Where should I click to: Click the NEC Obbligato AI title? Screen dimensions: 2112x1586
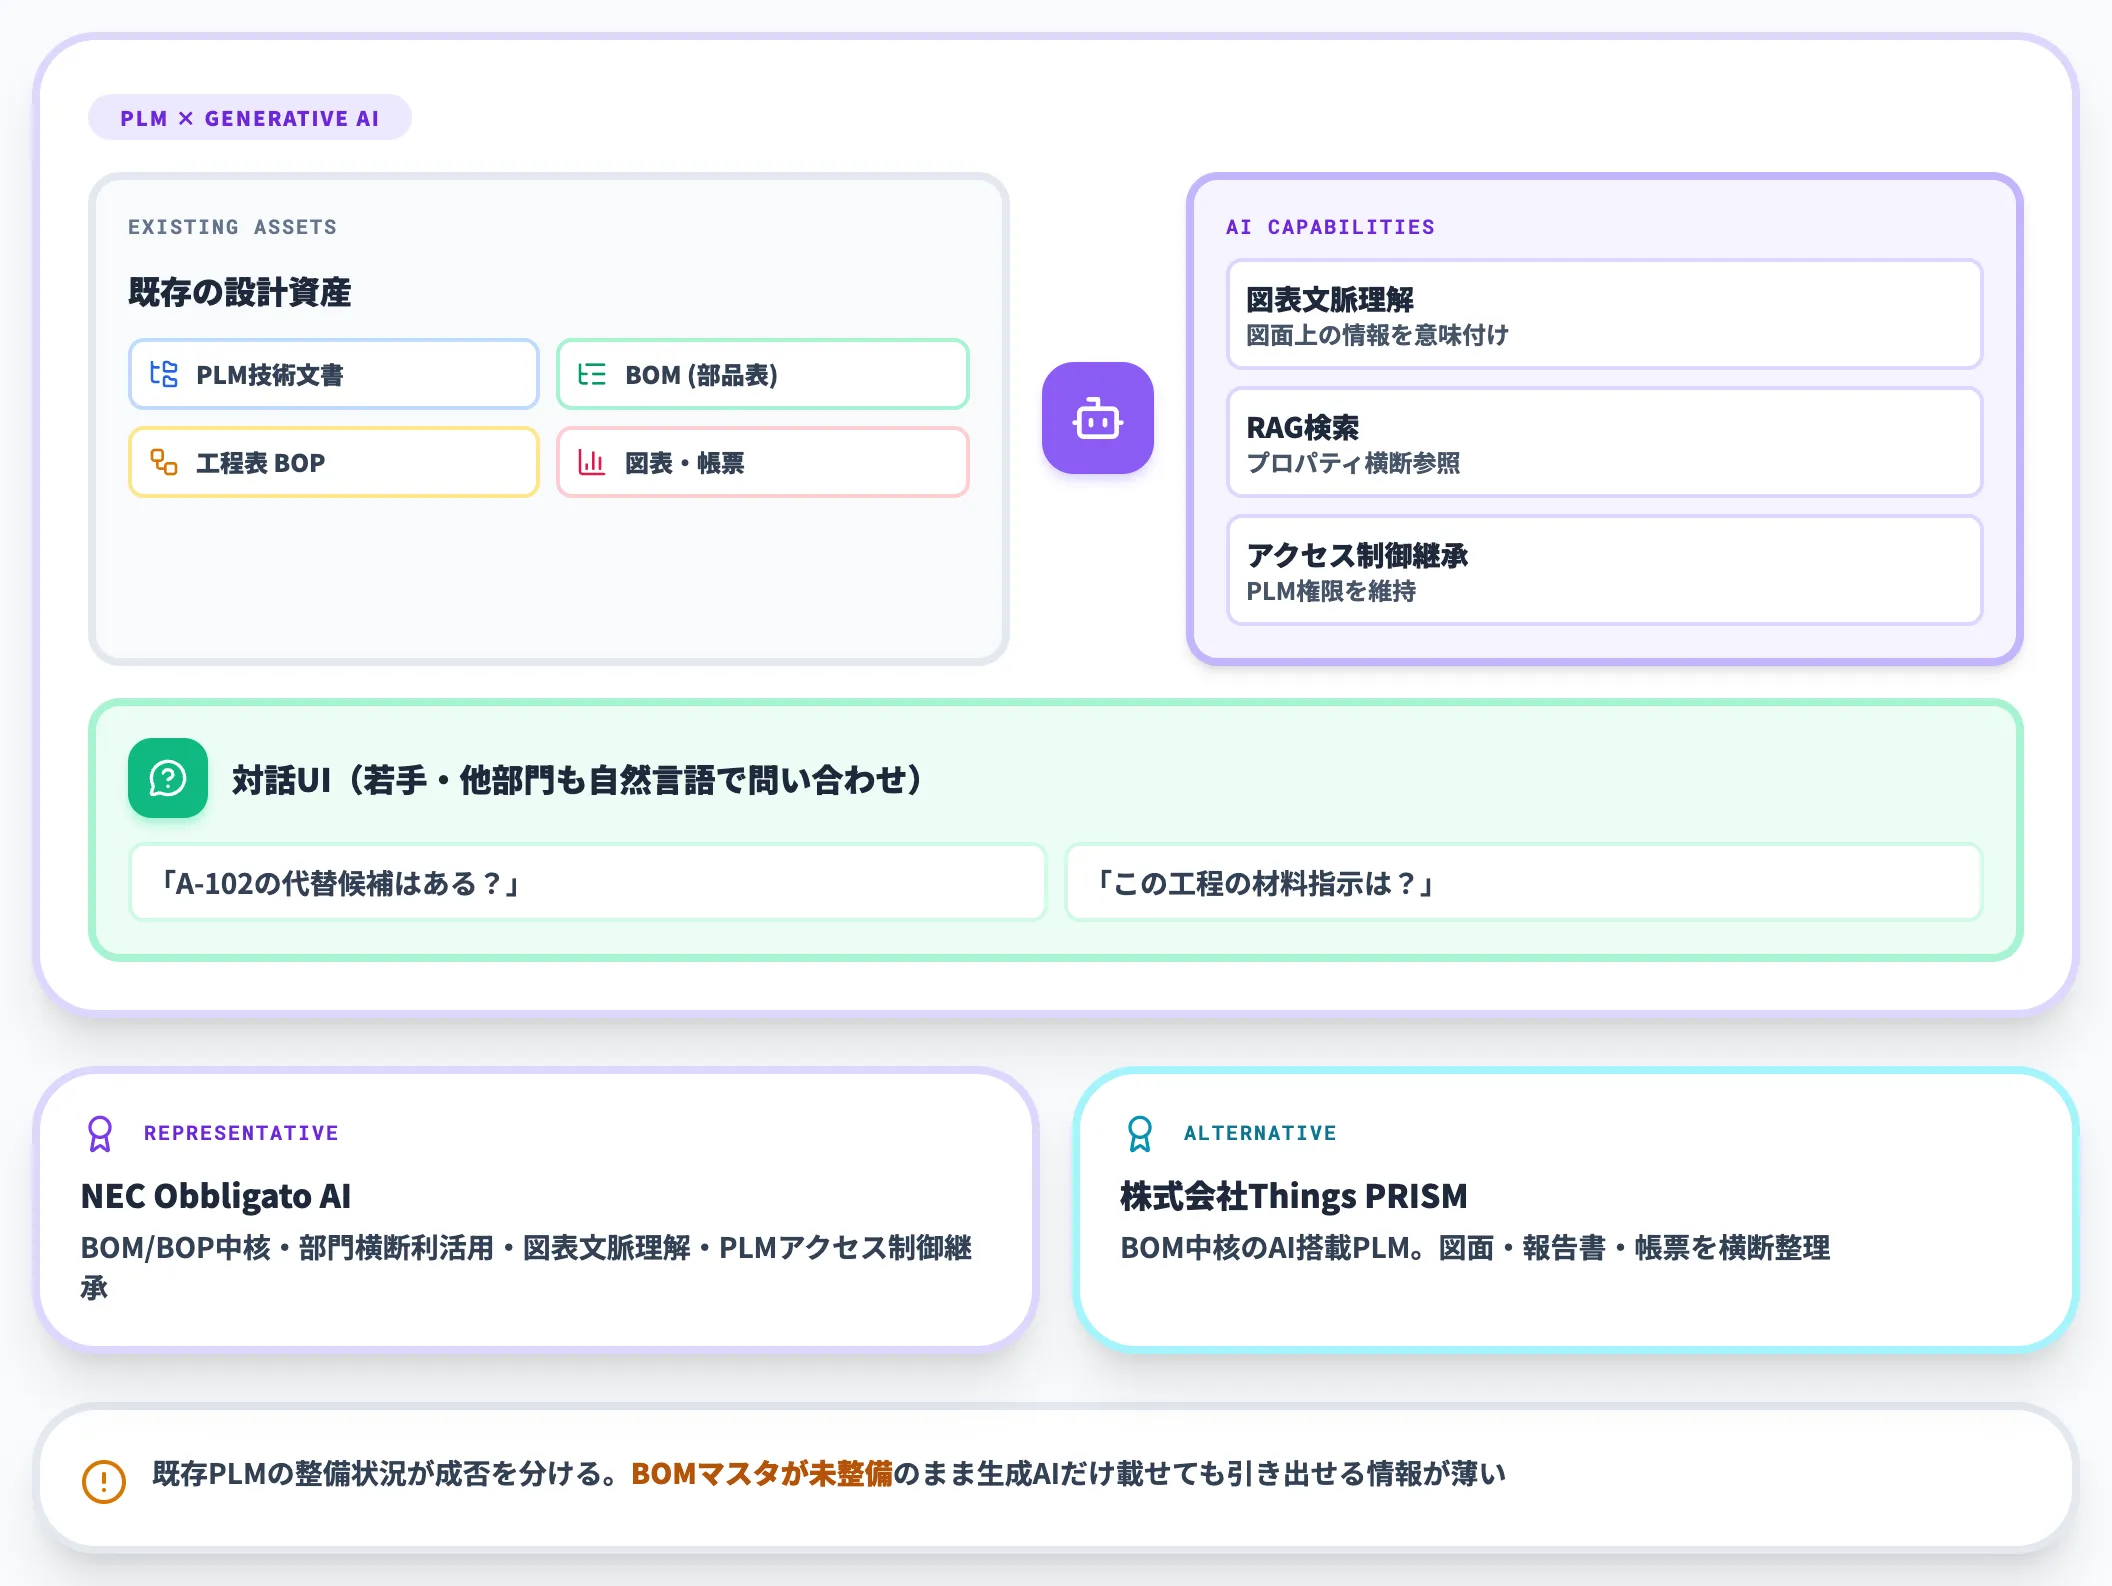point(216,1196)
